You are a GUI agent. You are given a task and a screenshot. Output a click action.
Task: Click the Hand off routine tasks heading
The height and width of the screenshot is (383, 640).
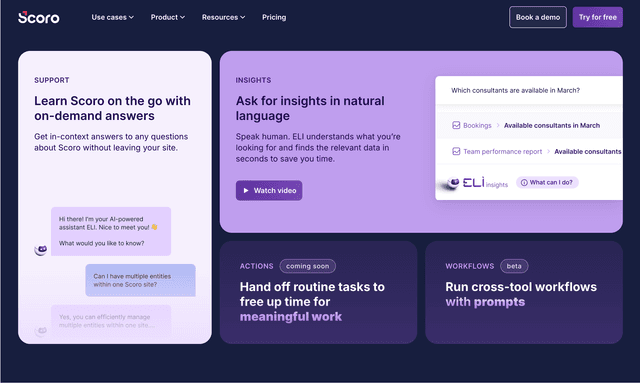[x=312, y=302]
